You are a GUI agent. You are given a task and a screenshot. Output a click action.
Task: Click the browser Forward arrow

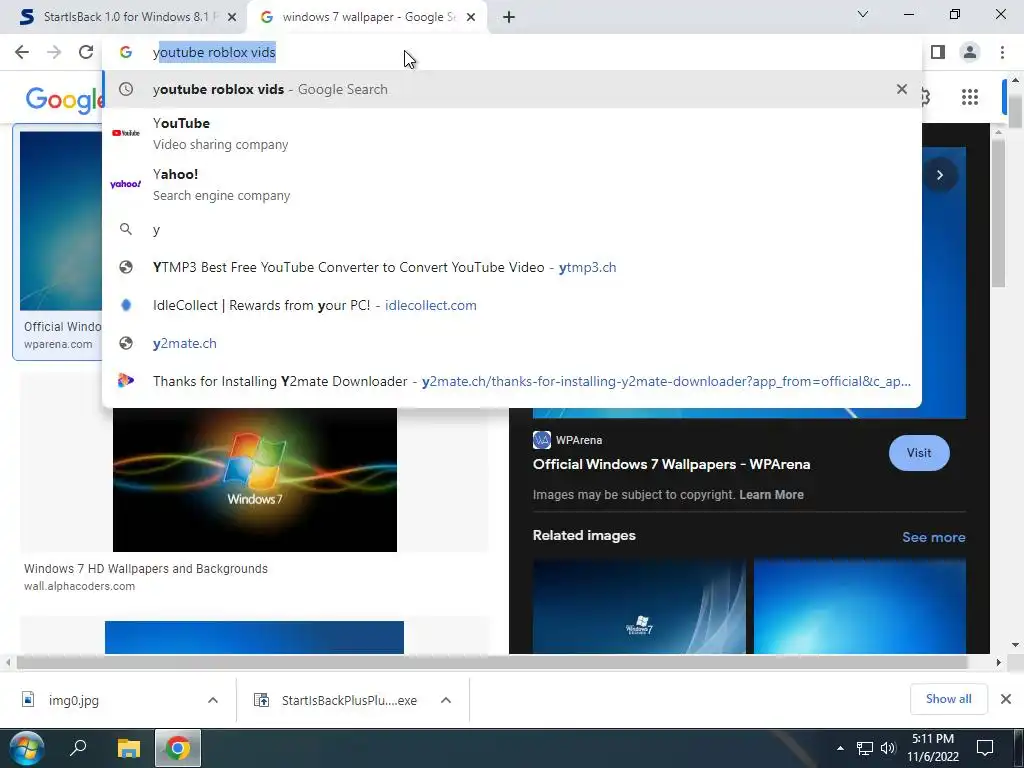pos(54,52)
